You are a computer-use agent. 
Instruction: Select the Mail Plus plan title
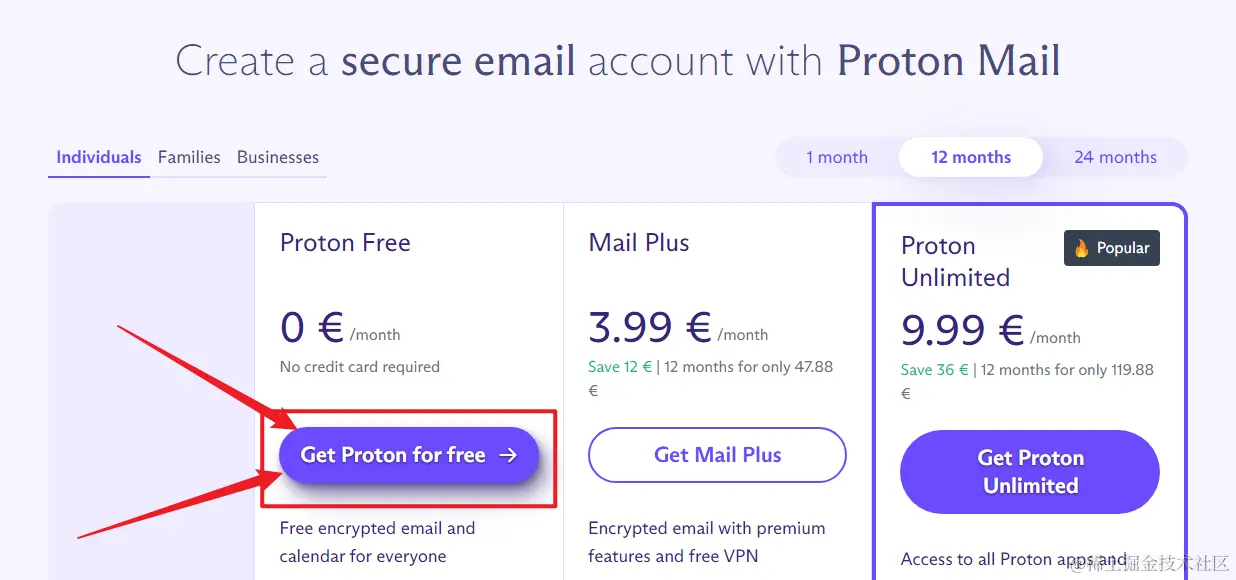(638, 242)
